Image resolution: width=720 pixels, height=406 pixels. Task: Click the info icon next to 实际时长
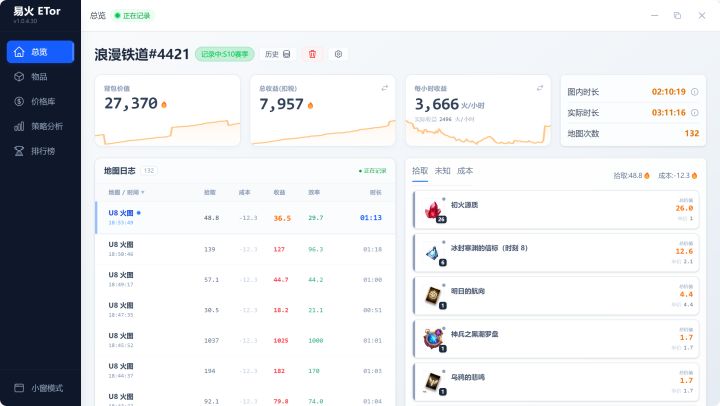point(695,113)
